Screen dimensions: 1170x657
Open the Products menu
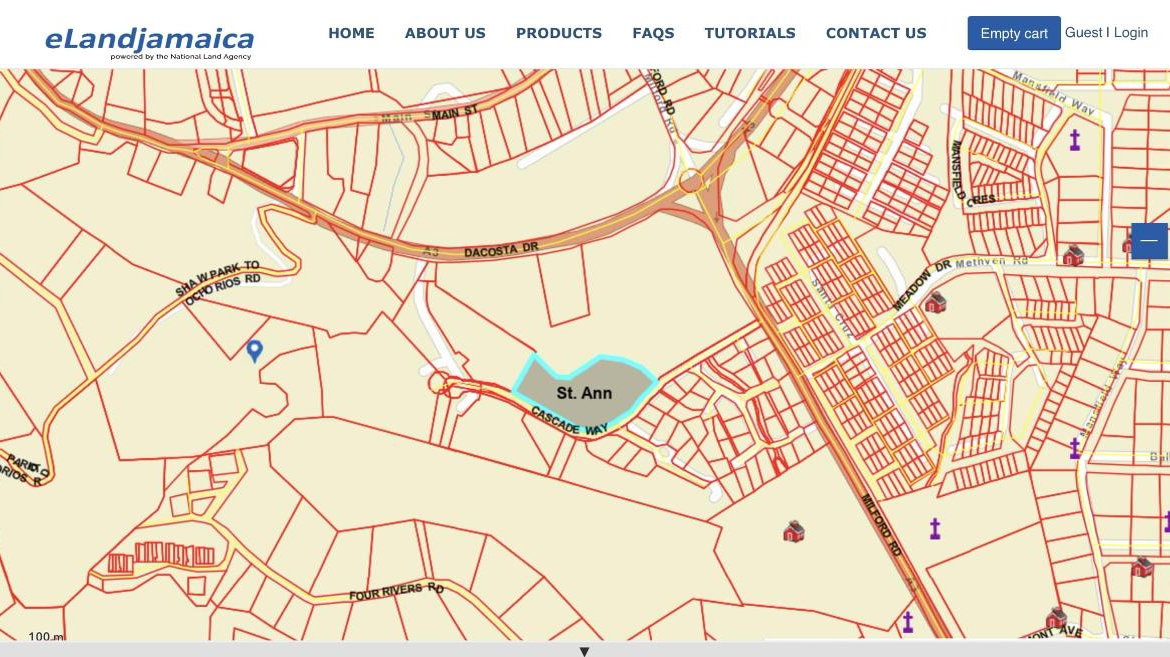tap(559, 33)
